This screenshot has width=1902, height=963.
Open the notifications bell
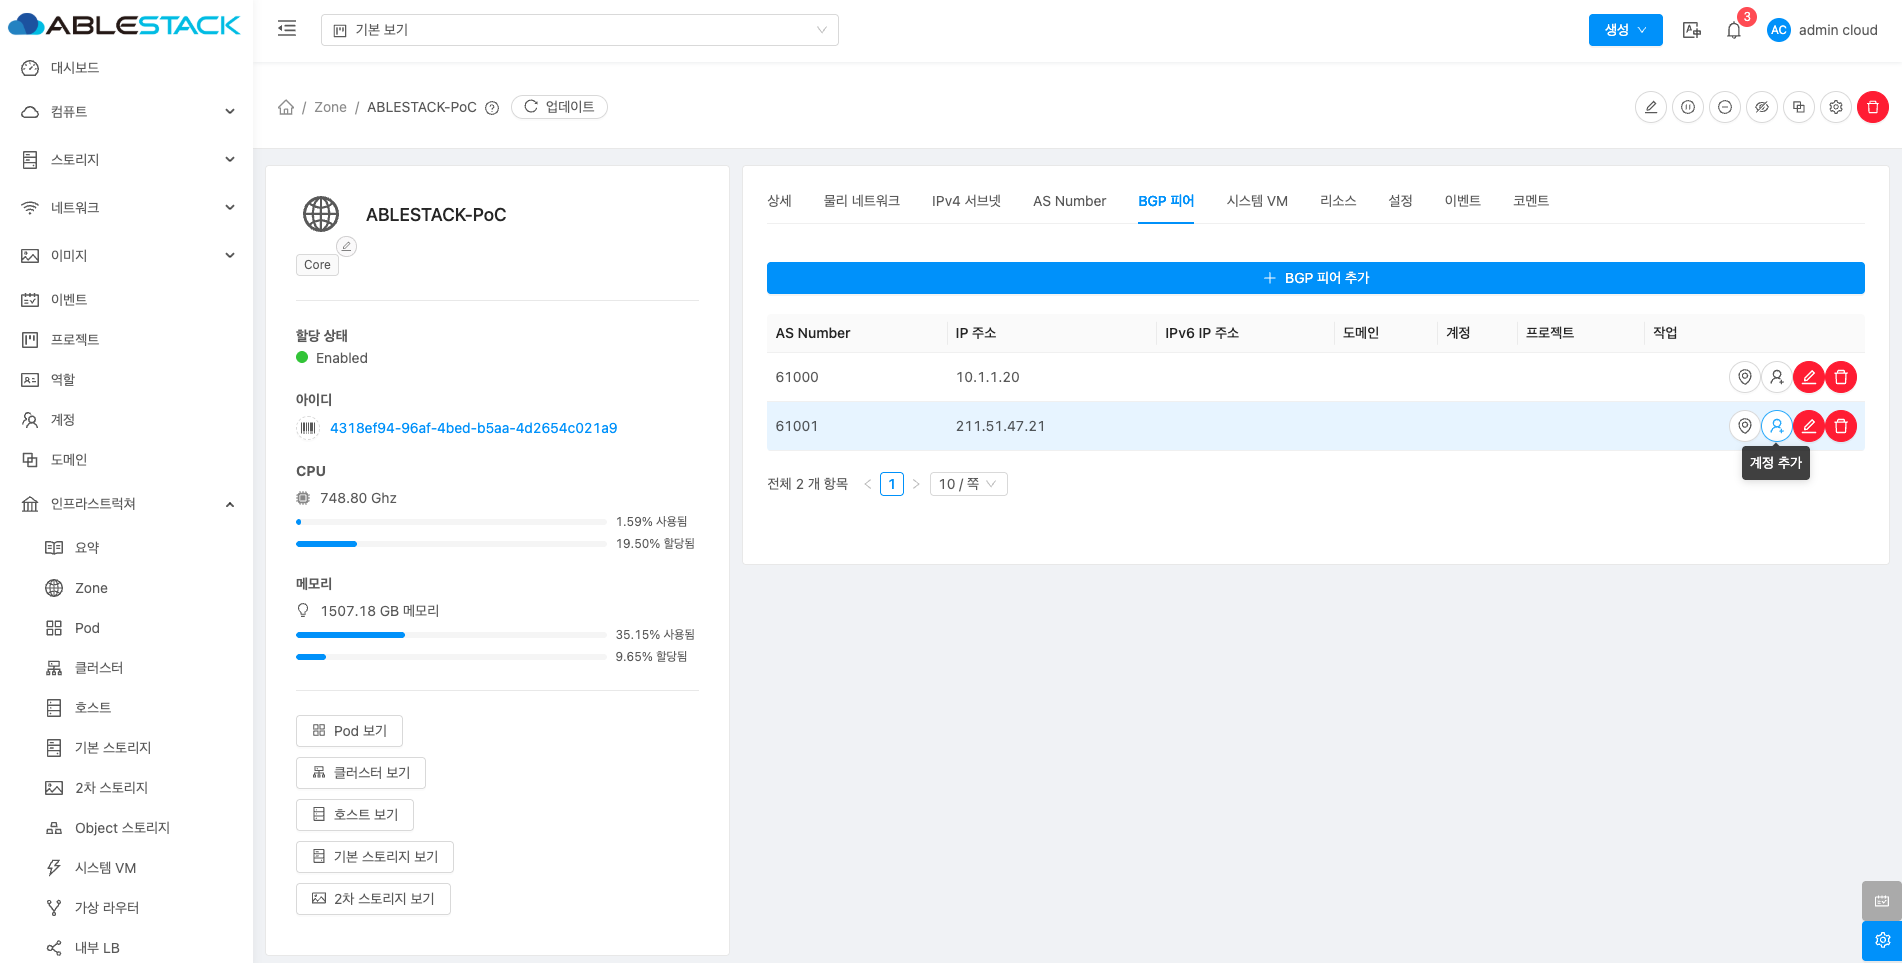point(1734,30)
